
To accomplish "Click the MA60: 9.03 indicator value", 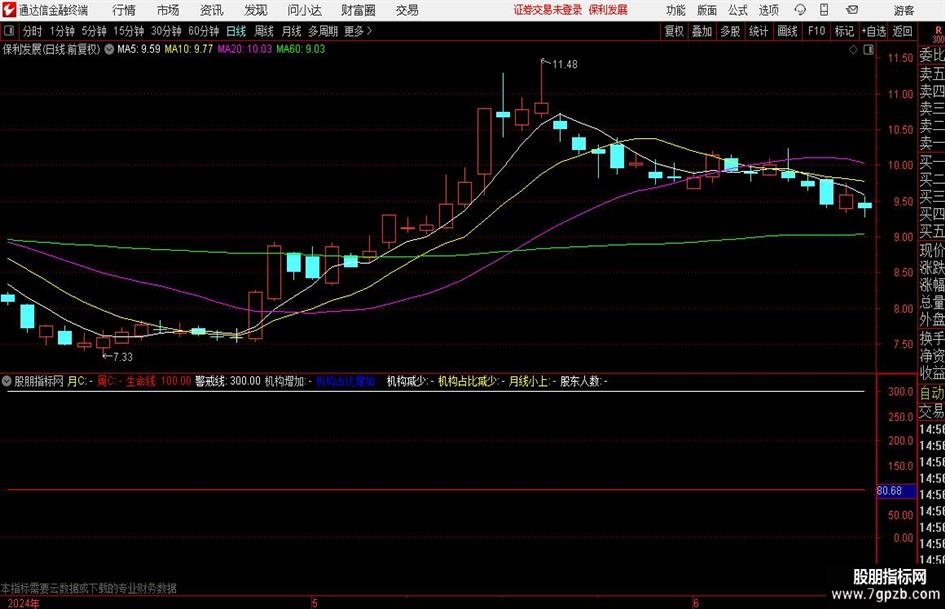I will [x=301, y=49].
